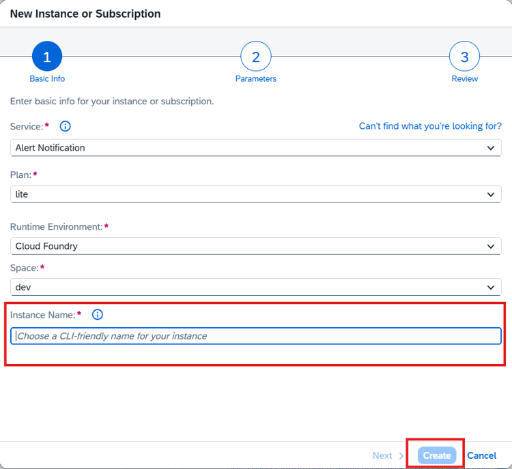Expand the Space dropdown set to dev

click(x=256, y=287)
